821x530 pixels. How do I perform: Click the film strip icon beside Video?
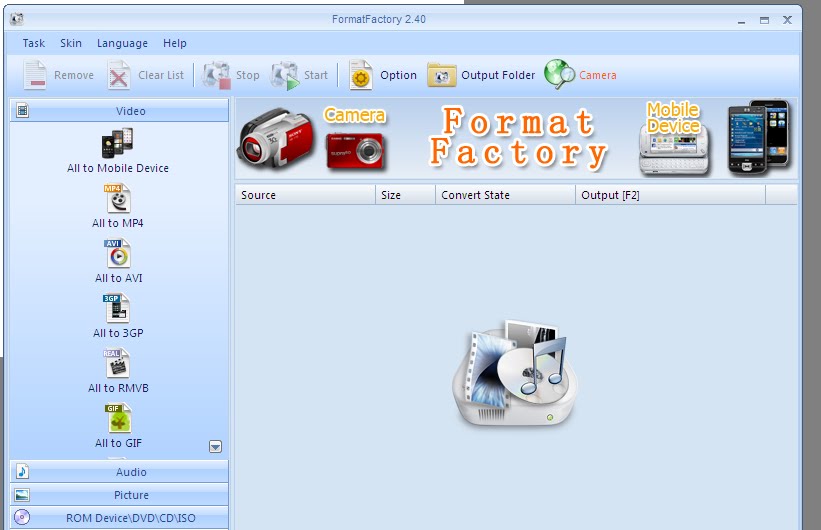point(23,111)
